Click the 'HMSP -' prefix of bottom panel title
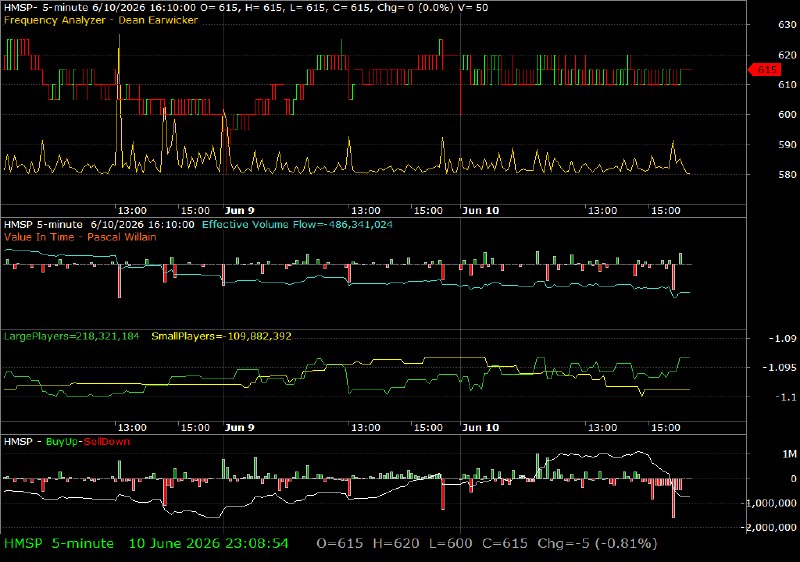Screen dimensions: 800x562 click(22, 442)
